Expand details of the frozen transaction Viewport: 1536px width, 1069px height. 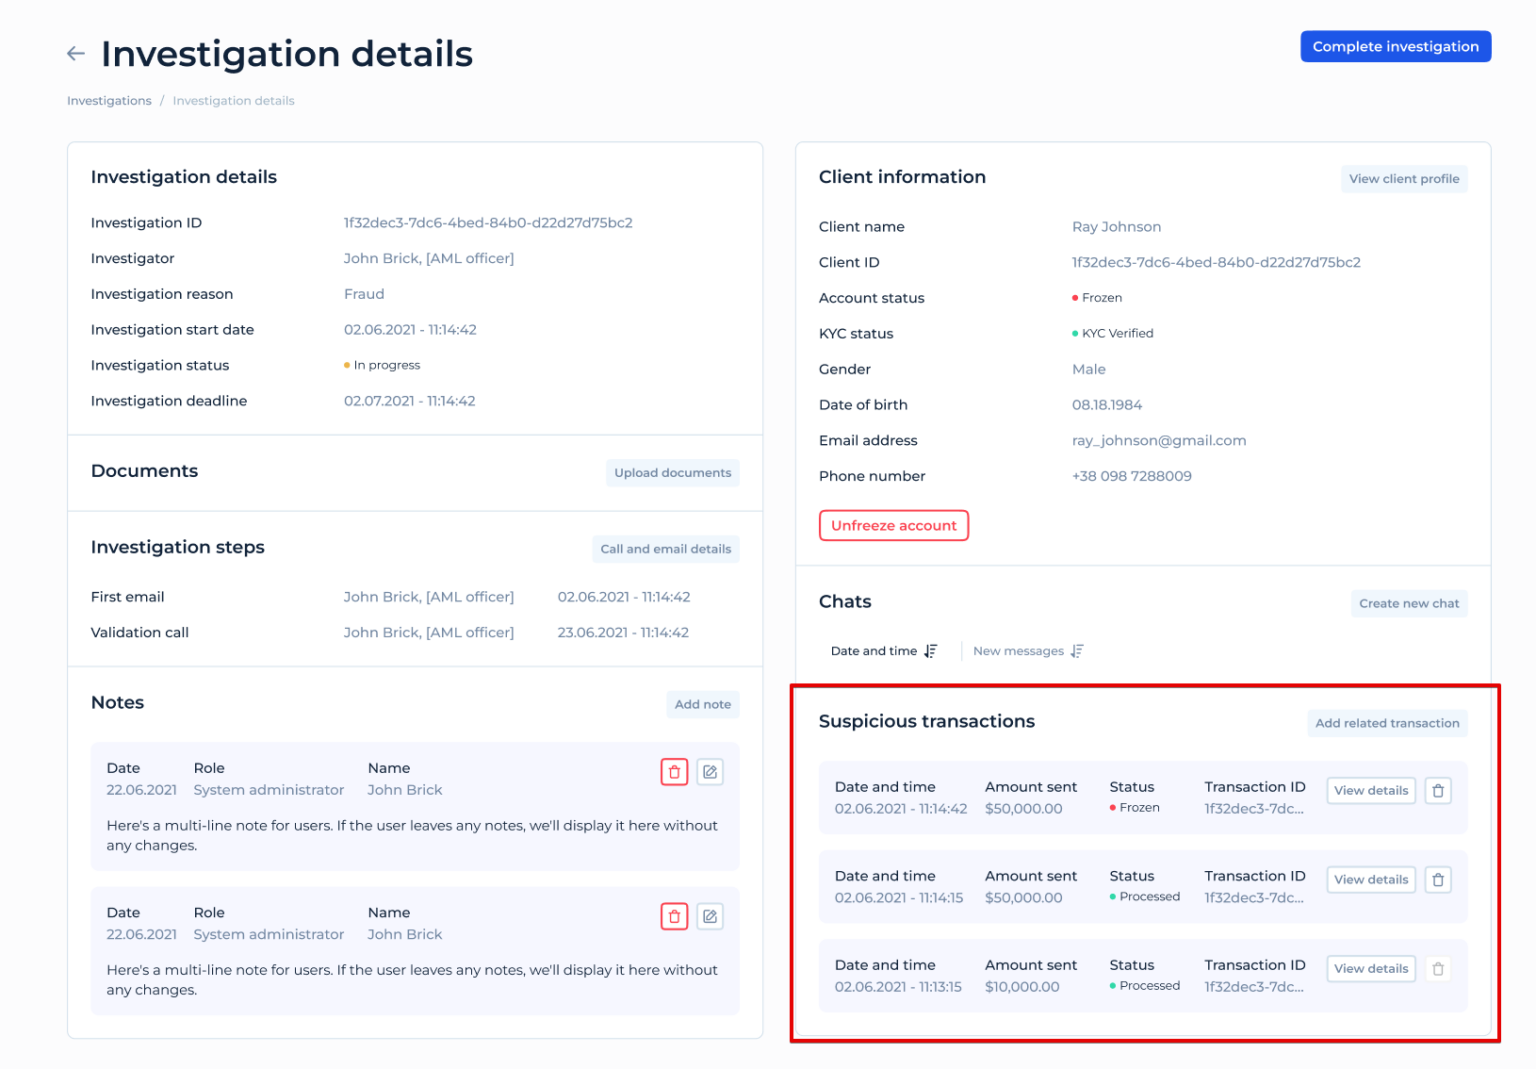(x=1370, y=790)
